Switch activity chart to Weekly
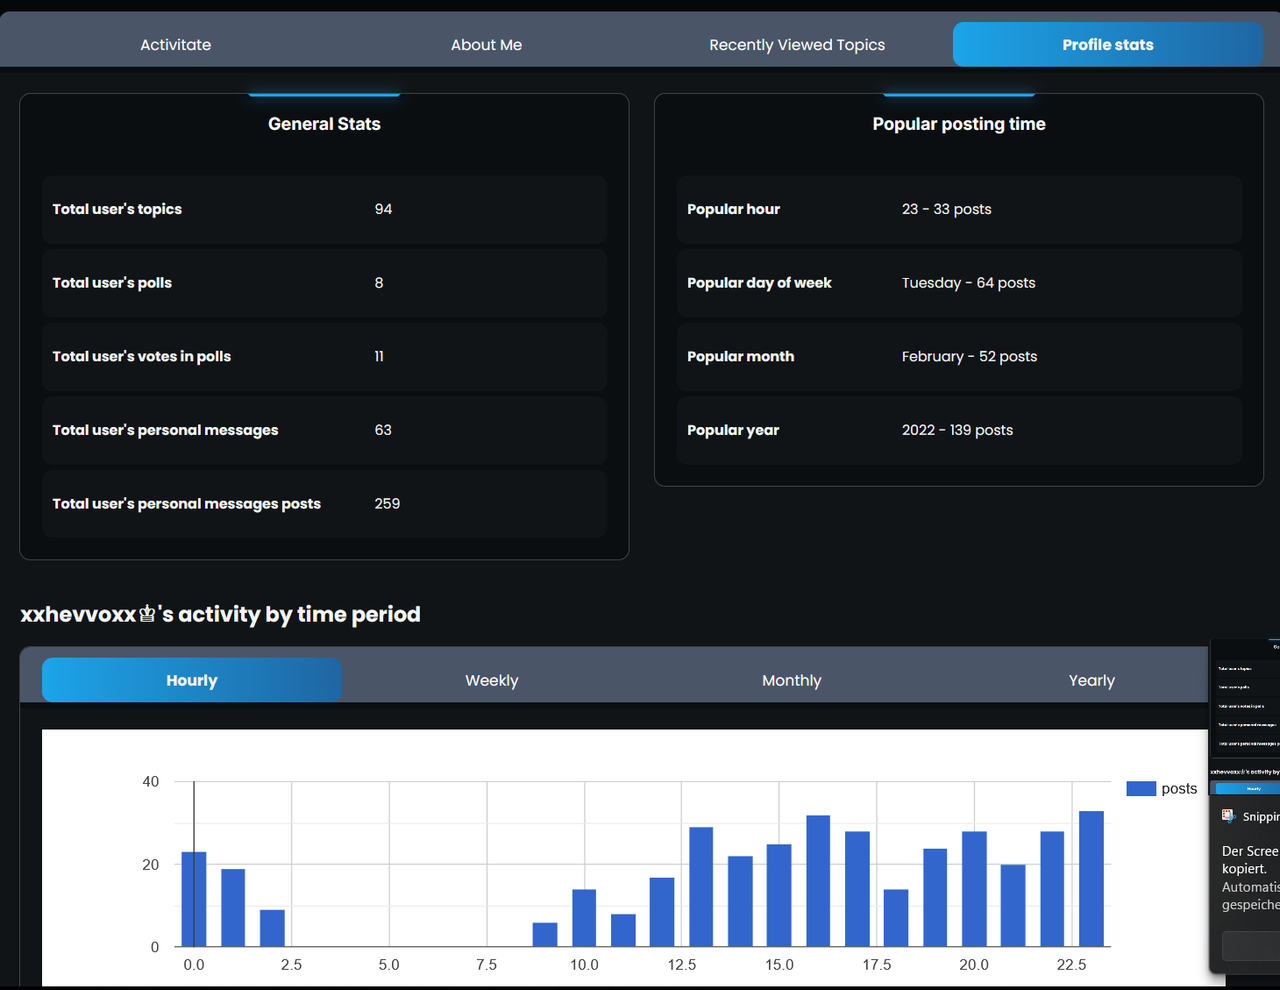 (492, 680)
